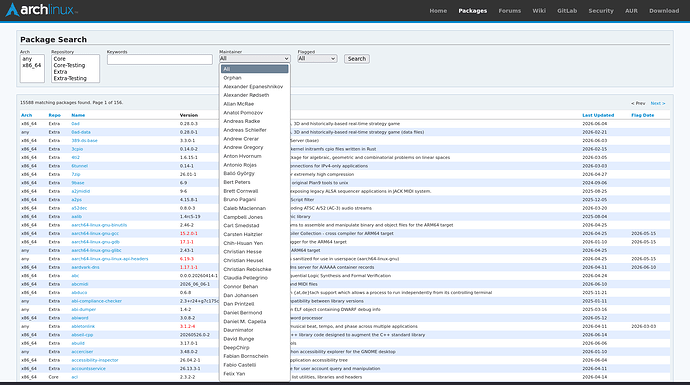Sort results by Arch column
690x385 pixels.
26,115
